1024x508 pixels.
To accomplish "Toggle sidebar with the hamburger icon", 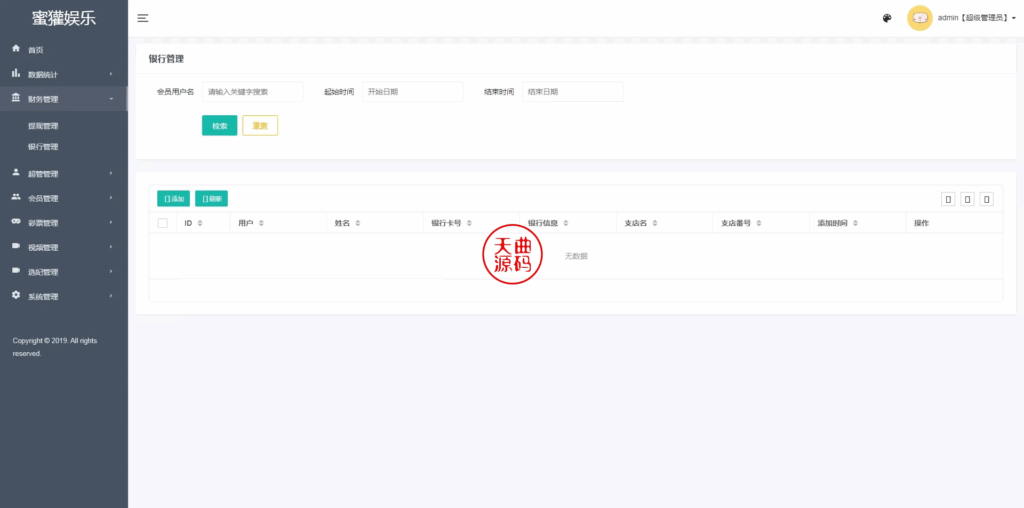I will tap(143, 18).
